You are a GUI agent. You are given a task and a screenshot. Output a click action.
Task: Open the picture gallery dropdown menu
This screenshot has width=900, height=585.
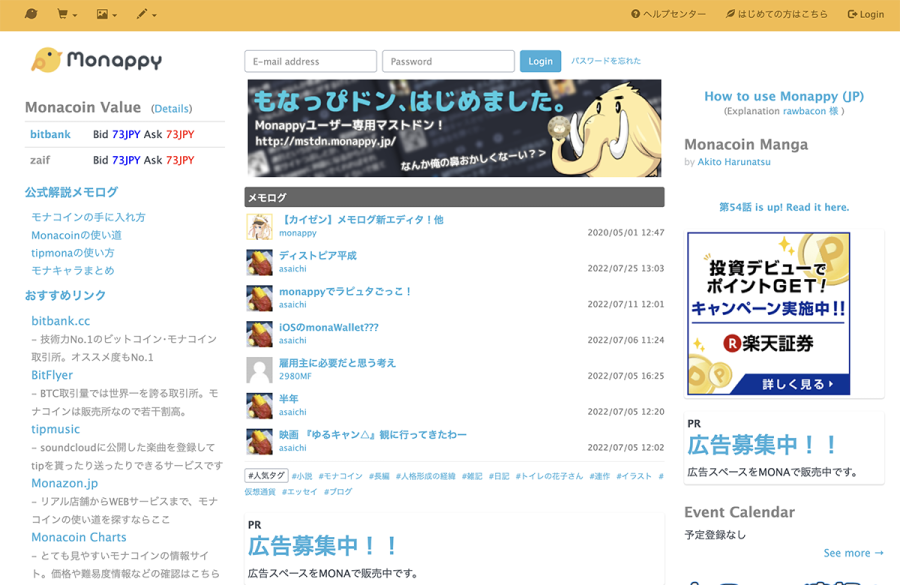click(x=106, y=14)
